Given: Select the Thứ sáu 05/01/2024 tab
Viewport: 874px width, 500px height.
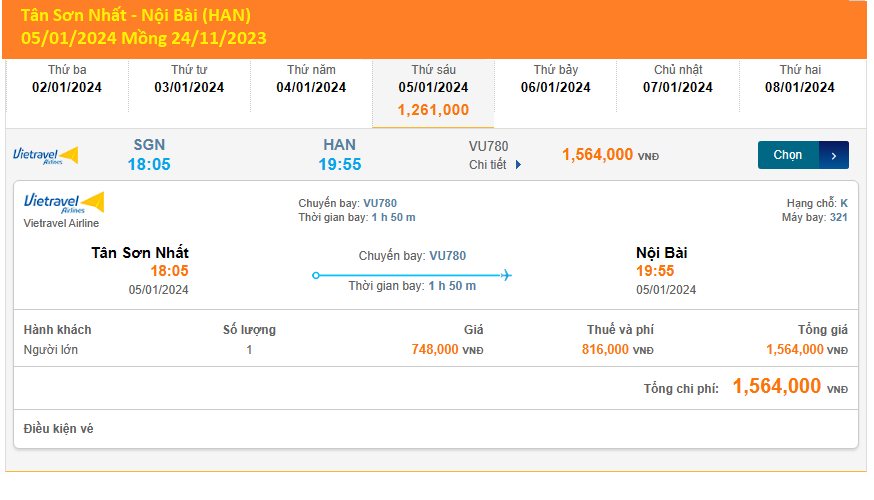Looking at the screenshot, I should click(x=433, y=89).
